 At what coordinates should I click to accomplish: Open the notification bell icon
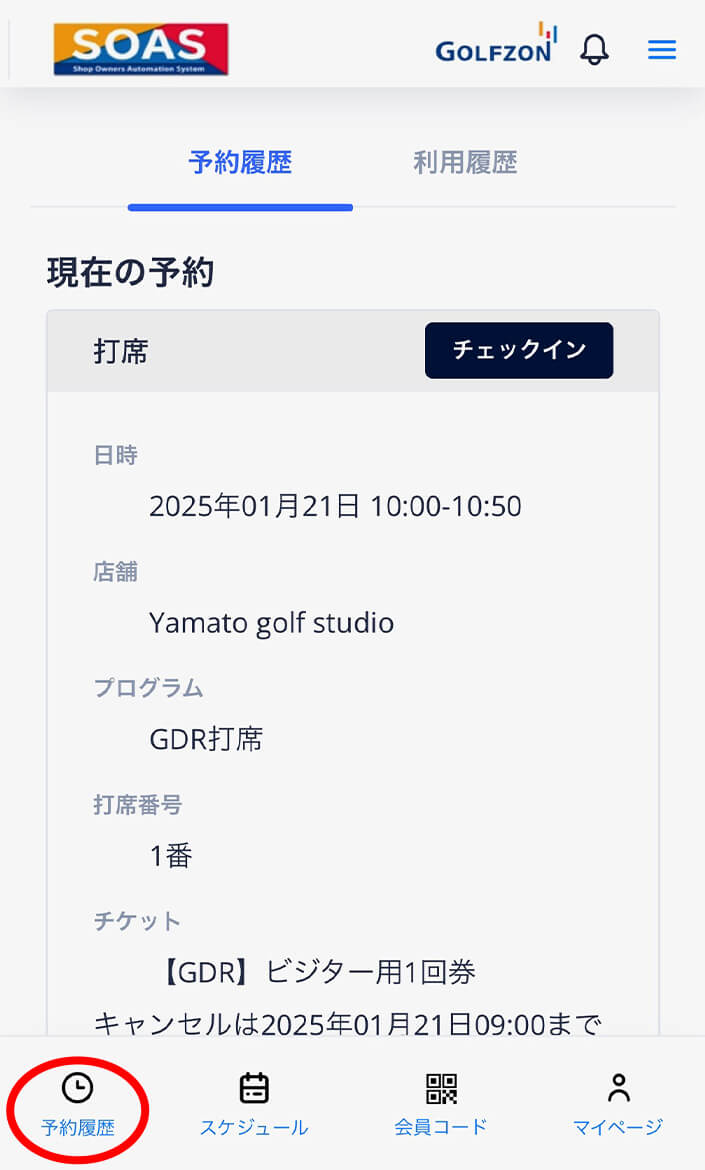coord(595,49)
